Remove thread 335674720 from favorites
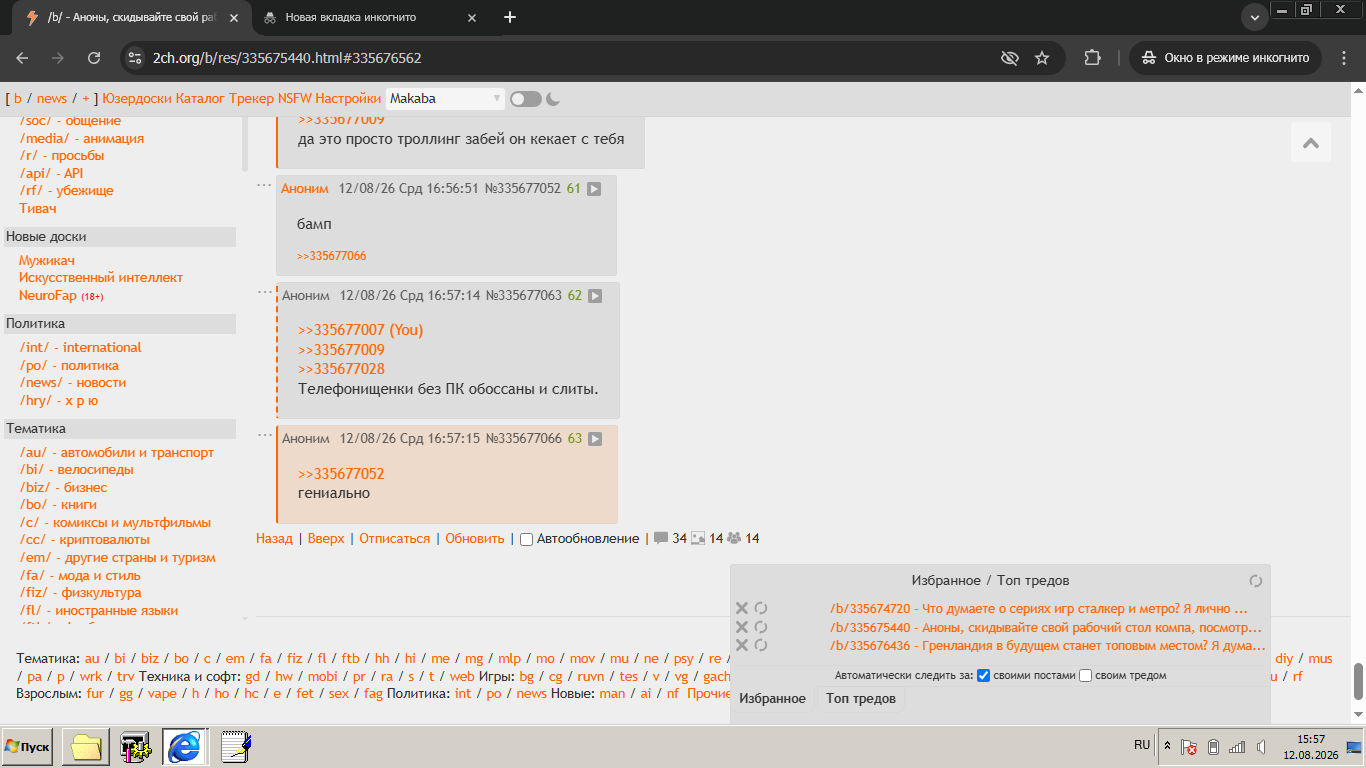This screenshot has height=768, width=1366. [742, 608]
